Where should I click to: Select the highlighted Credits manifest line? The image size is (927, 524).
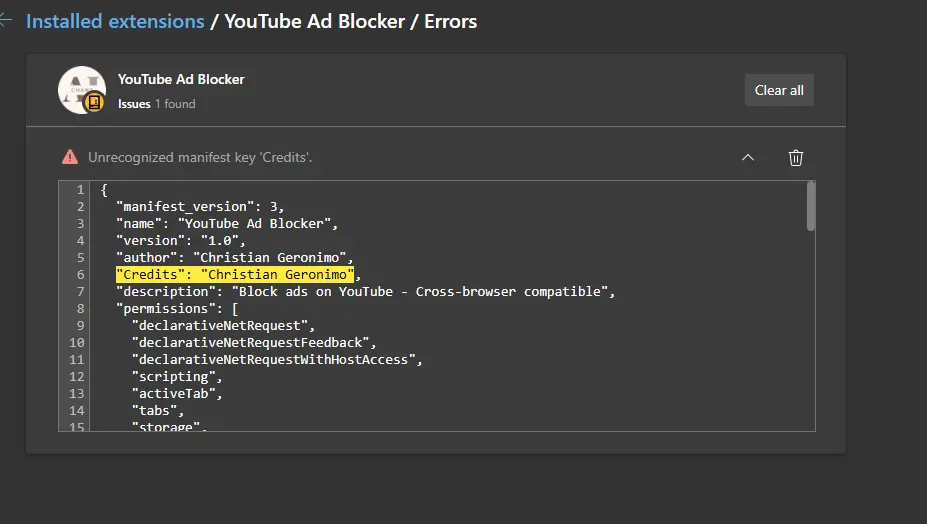point(235,274)
